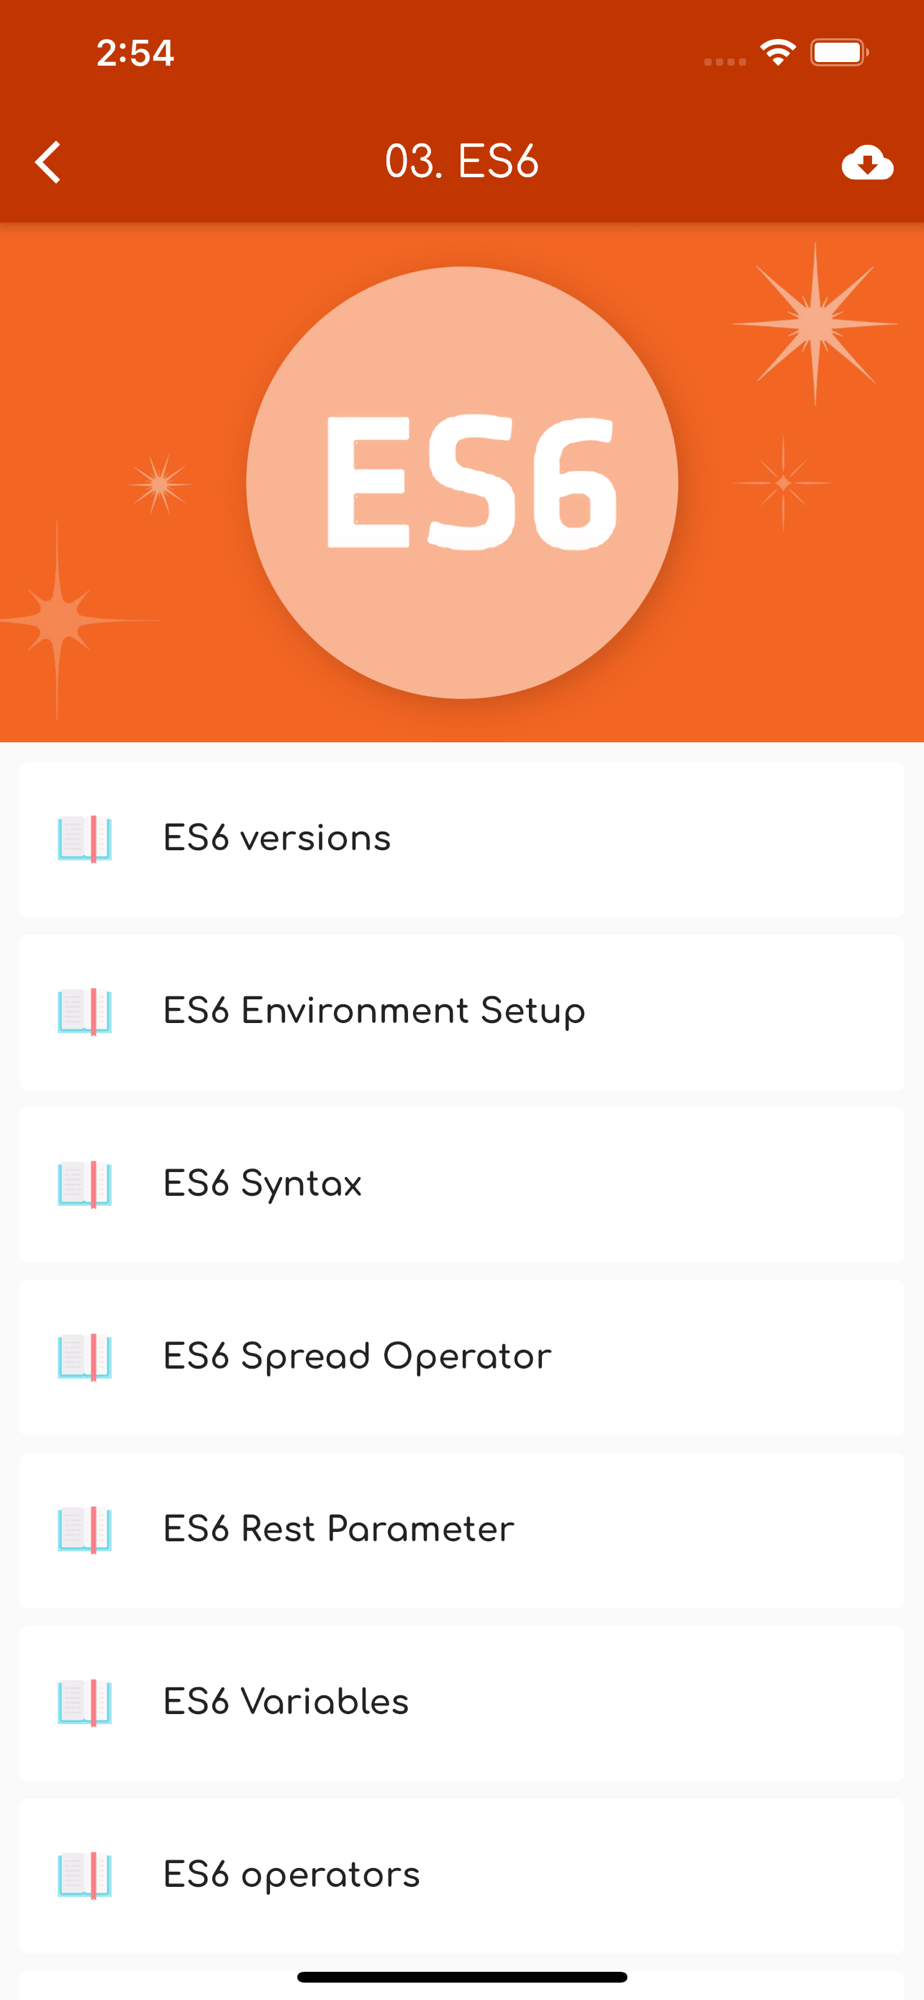924x2000 pixels.
Task: Open the ES6 versions lesson
Action: (x=462, y=839)
